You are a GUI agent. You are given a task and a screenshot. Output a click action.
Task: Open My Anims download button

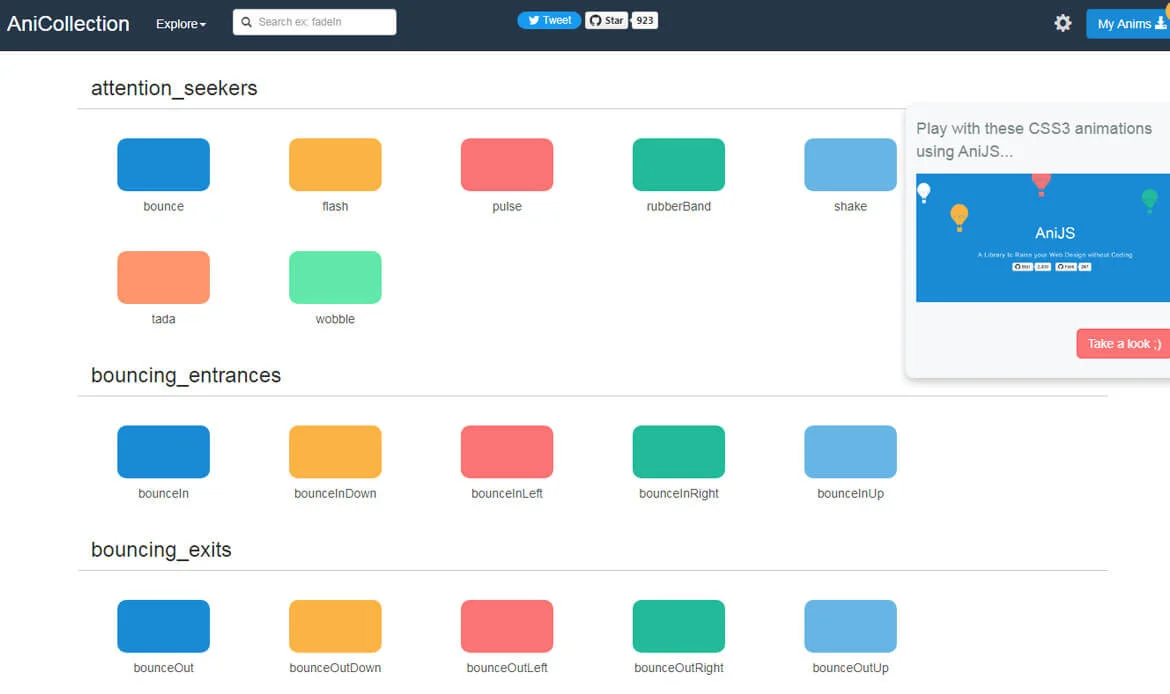click(1130, 24)
